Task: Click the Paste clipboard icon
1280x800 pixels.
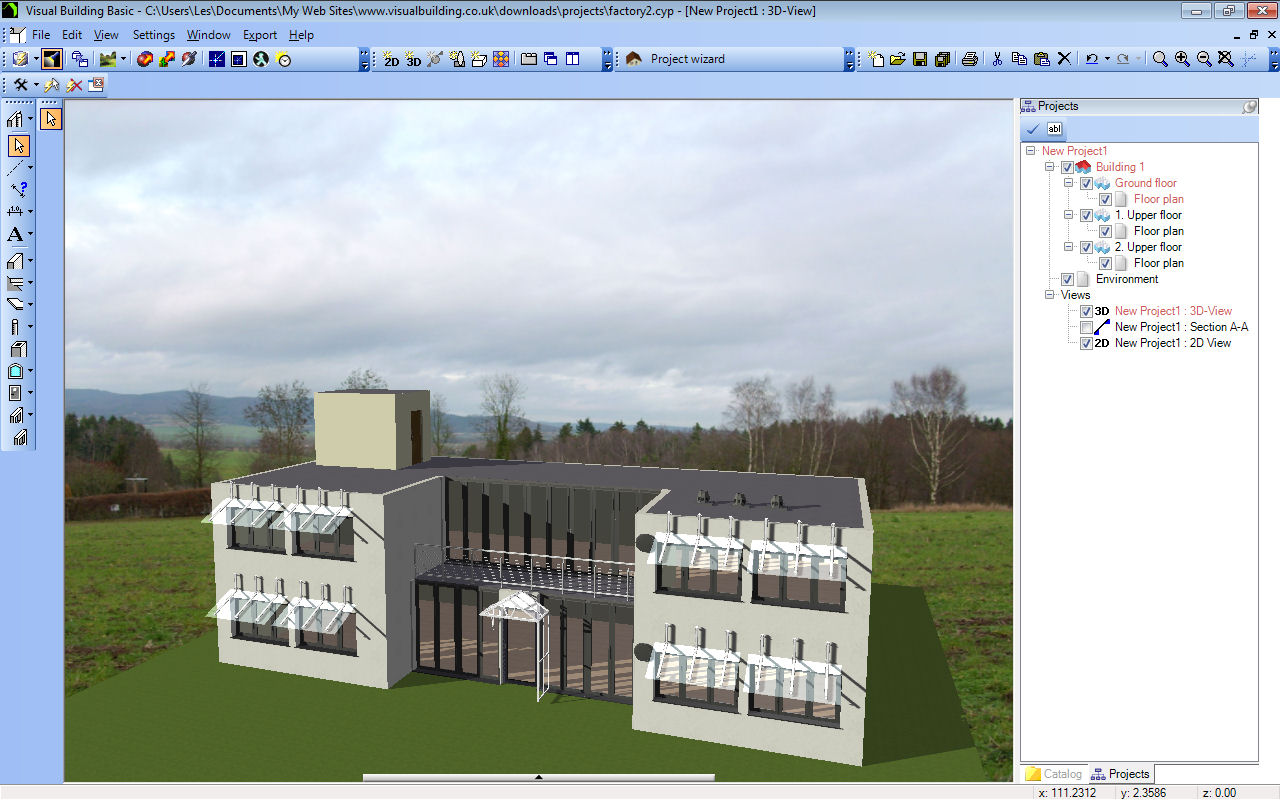Action: 1041,60
